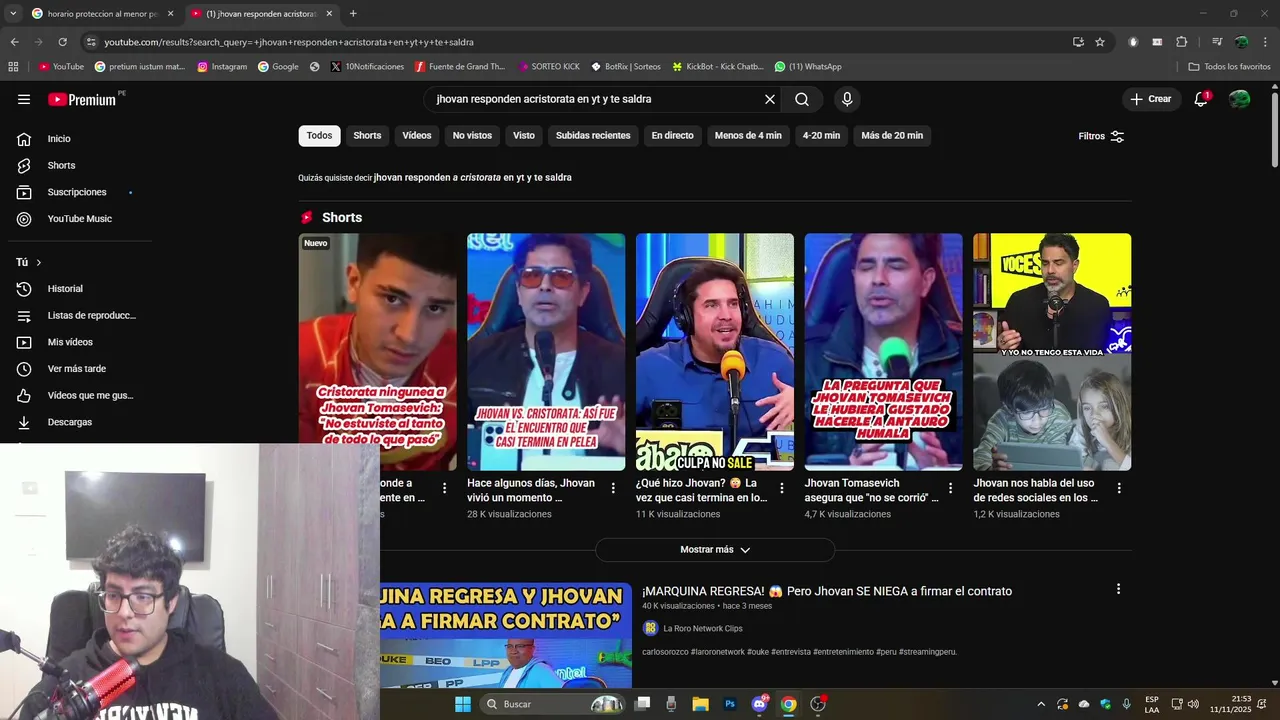The width and height of the screenshot is (1280, 720).
Task: Open La Roro Network Clips channel
Action: [703, 628]
